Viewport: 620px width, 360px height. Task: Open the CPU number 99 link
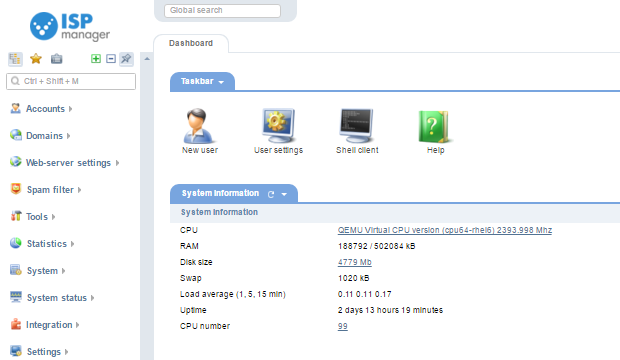[342, 326]
